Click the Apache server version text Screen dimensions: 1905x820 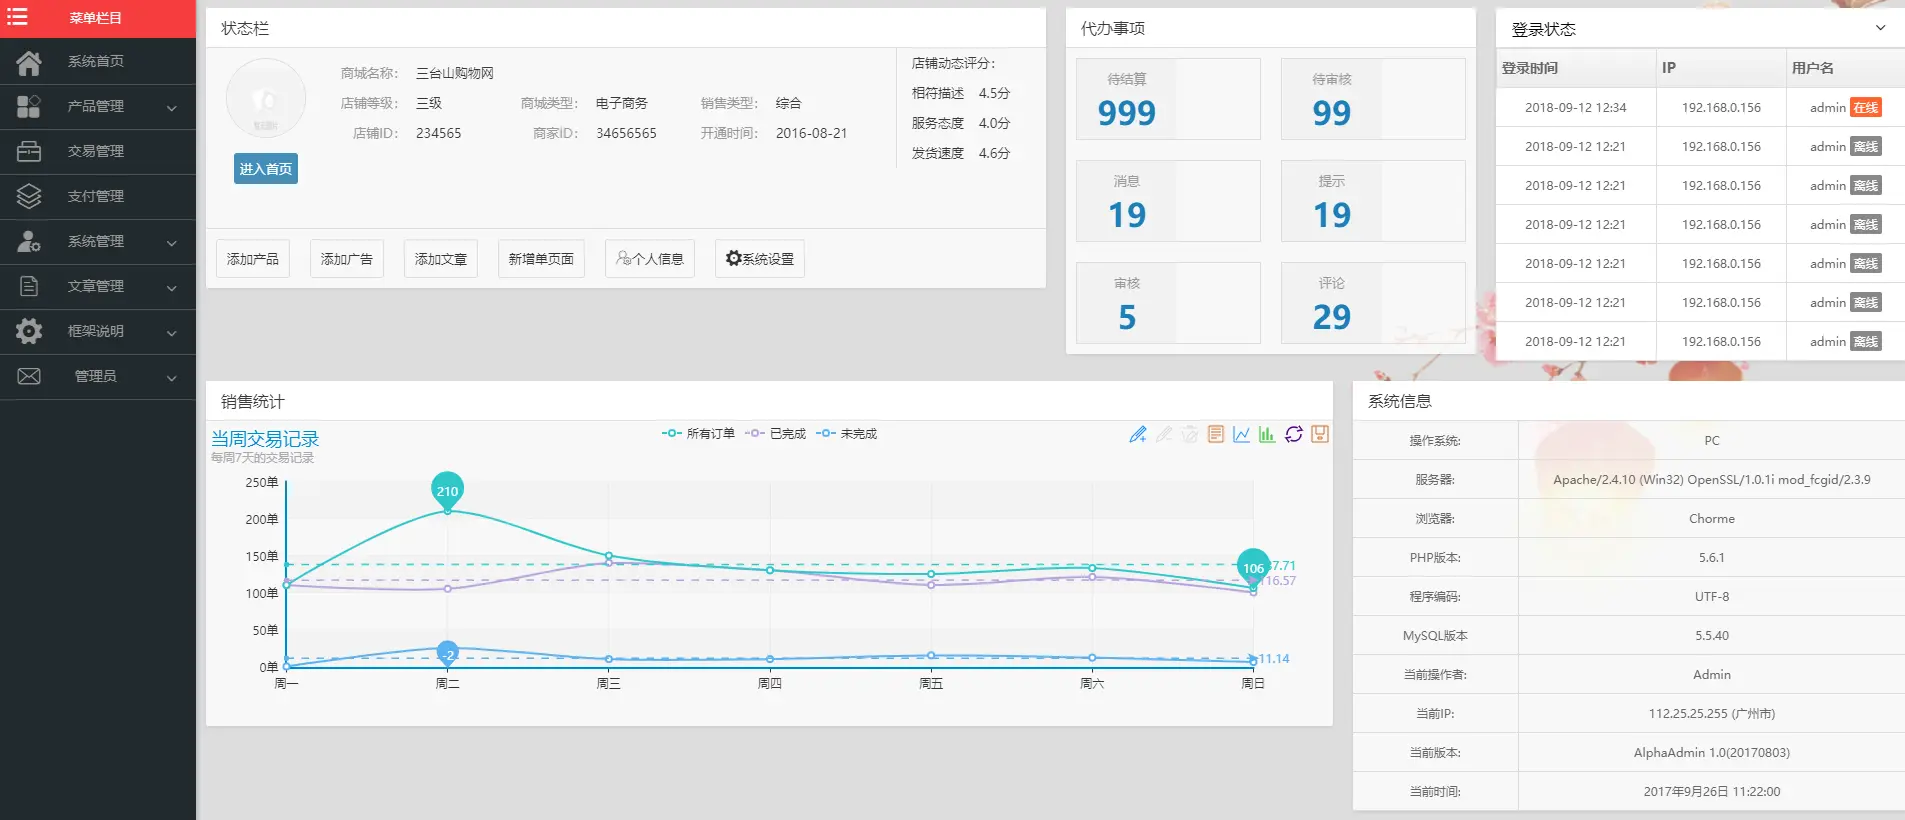(x=1712, y=480)
